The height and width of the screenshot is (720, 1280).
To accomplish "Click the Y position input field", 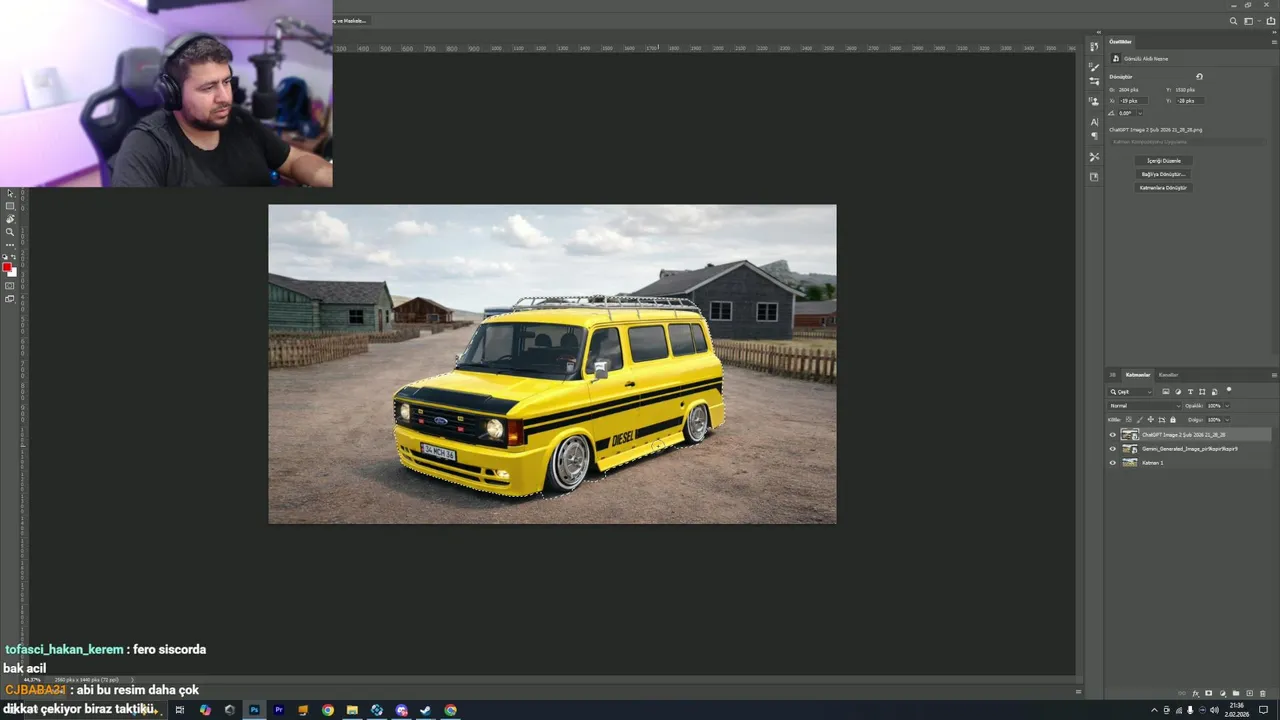I will click(1190, 100).
